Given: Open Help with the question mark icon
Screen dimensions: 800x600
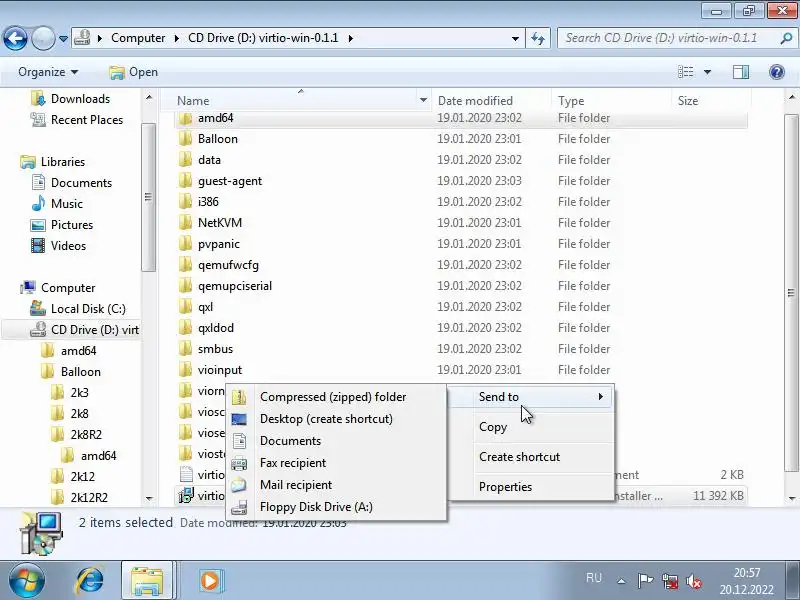Looking at the screenshot, I should [777, 72].
